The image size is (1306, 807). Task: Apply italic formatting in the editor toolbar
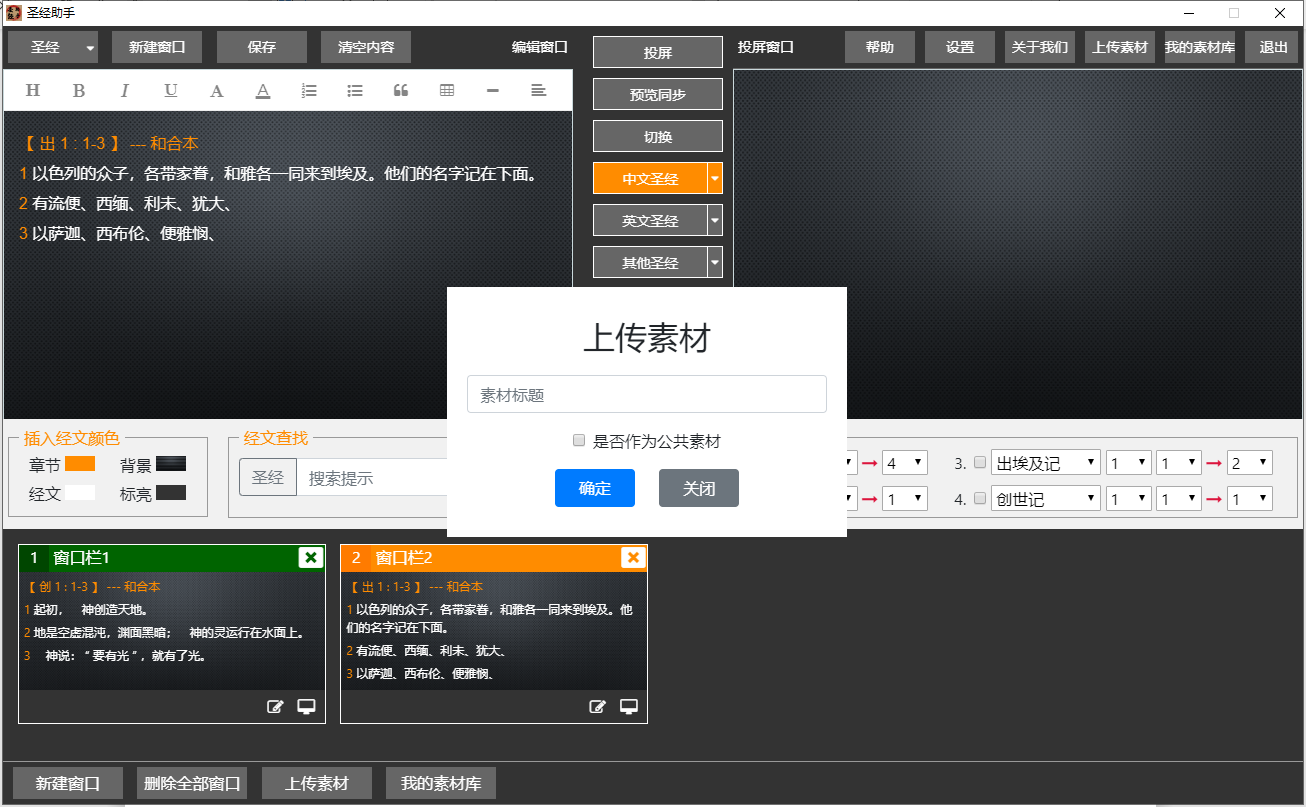pyautogui.click(x=125, y=91)
